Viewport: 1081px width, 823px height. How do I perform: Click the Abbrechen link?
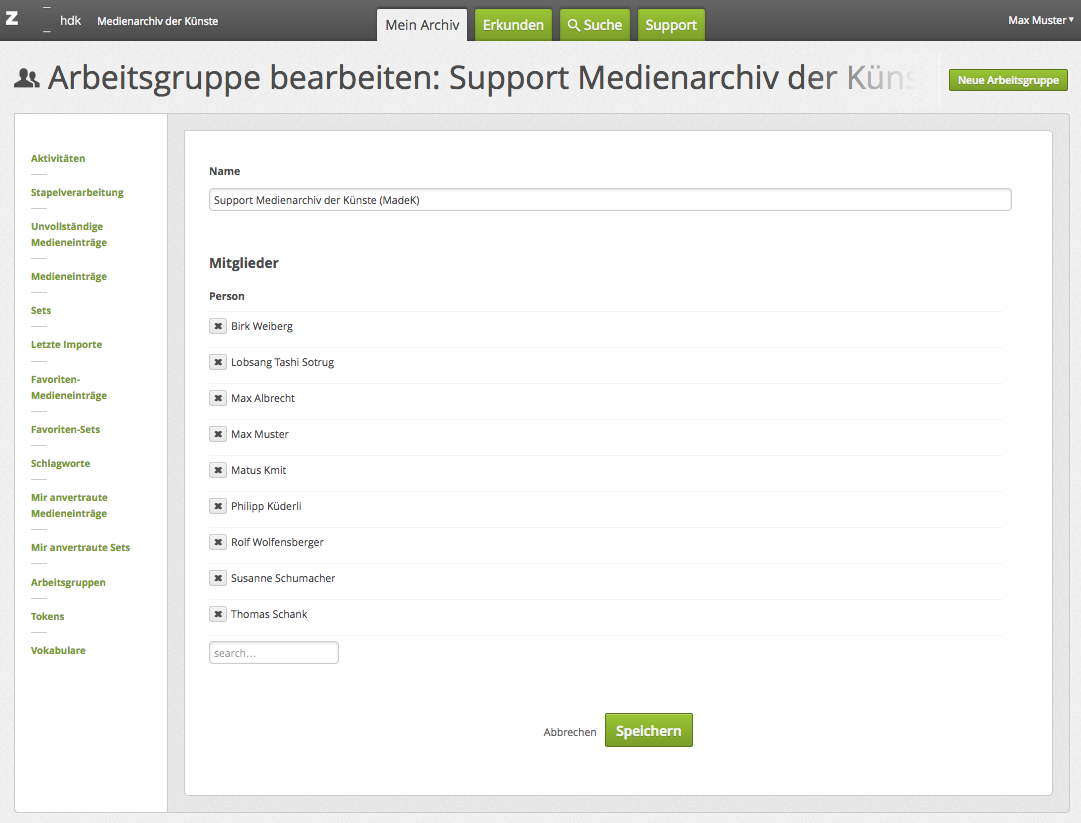pos(570,732)
